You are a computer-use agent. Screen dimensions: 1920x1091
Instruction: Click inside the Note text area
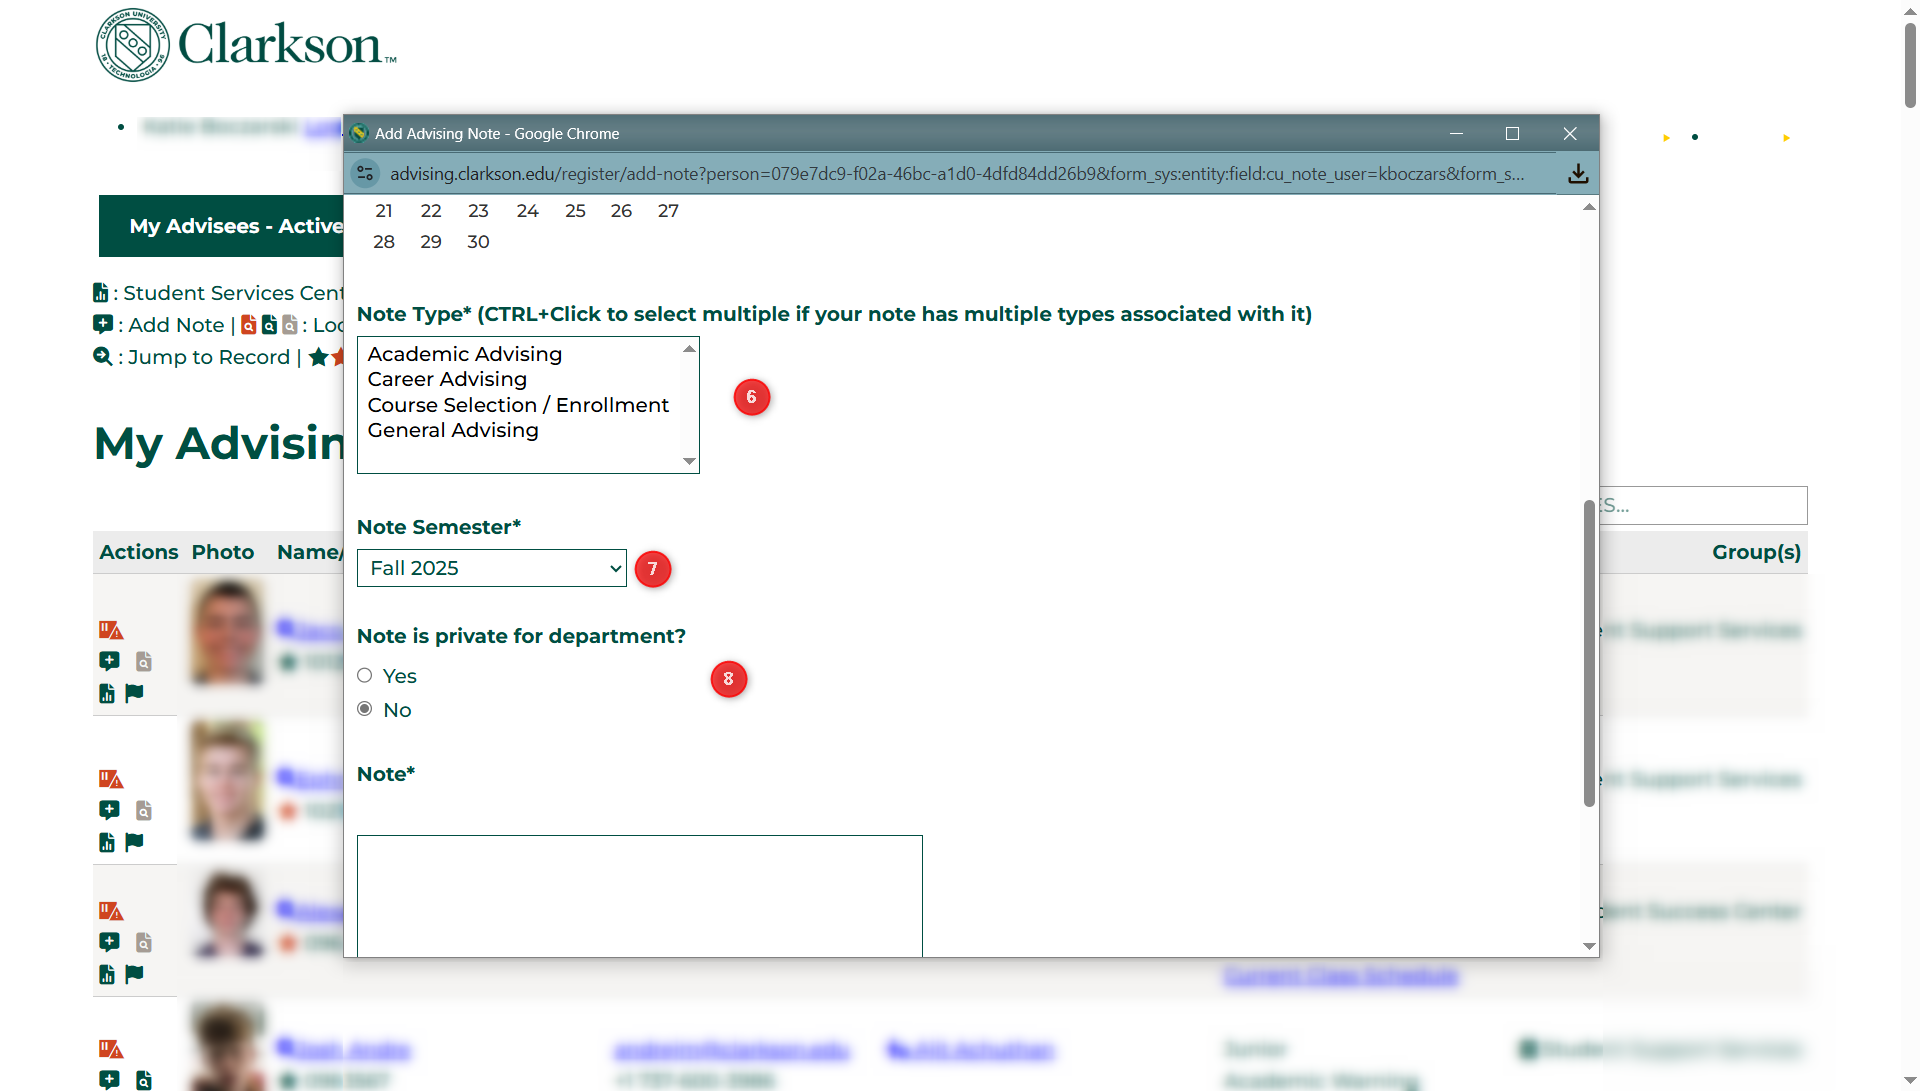pos(639,895)
